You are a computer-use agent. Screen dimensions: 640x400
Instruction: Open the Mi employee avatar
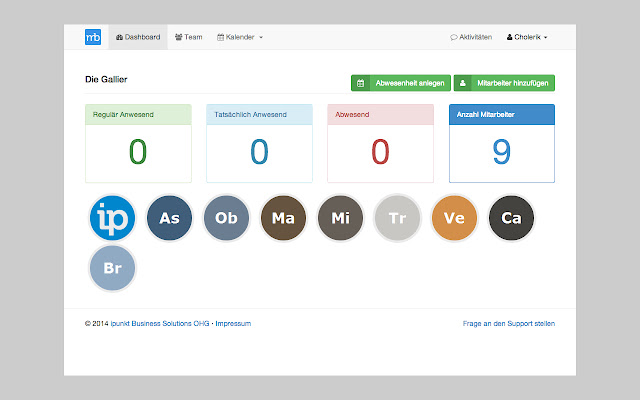click(x=340, y=218)
